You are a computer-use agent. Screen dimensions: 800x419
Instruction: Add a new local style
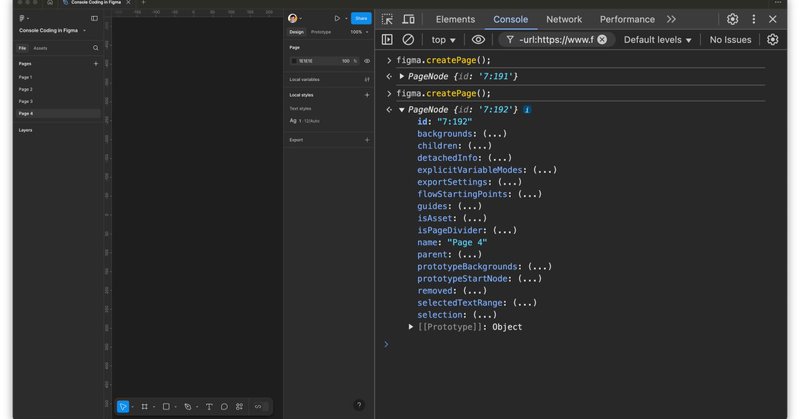[x=367, y=95]
